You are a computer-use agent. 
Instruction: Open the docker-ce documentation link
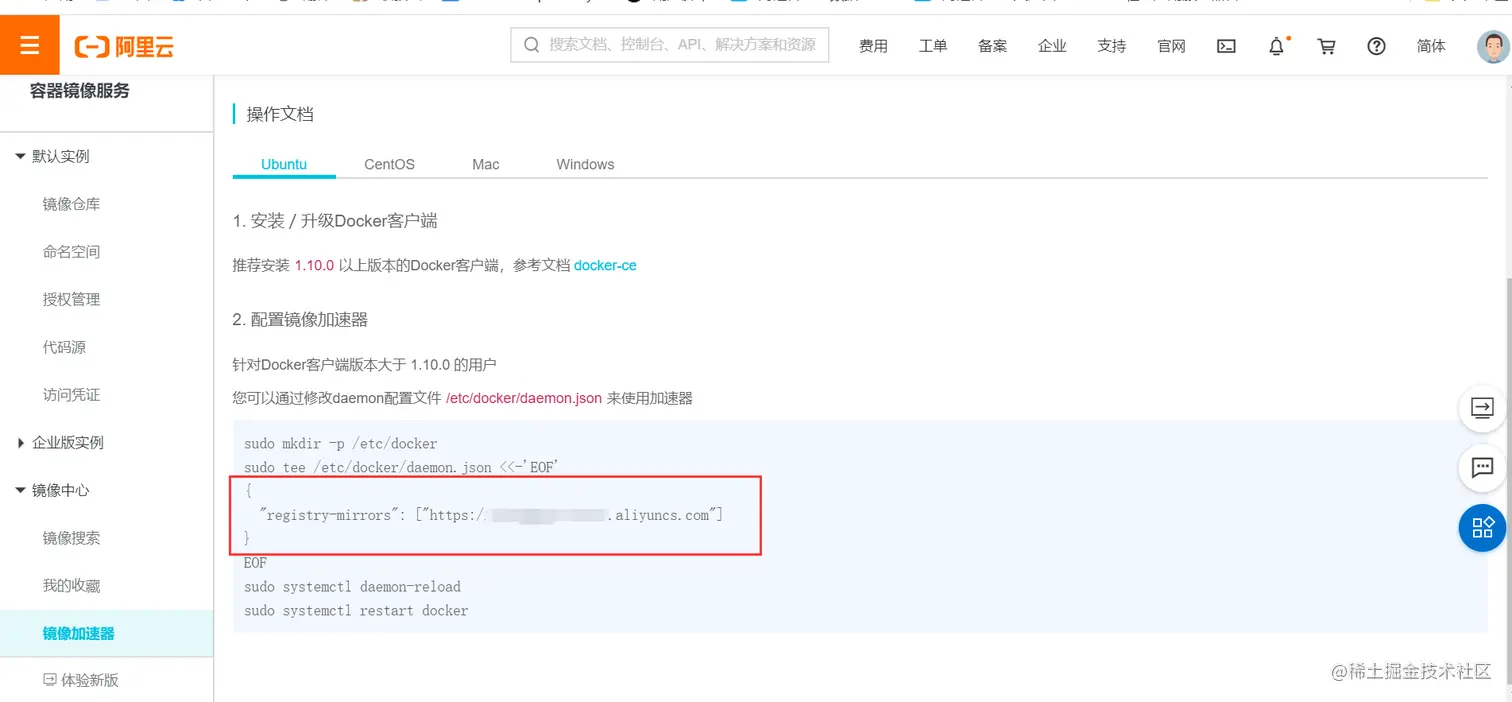click(x=605, y=265)
